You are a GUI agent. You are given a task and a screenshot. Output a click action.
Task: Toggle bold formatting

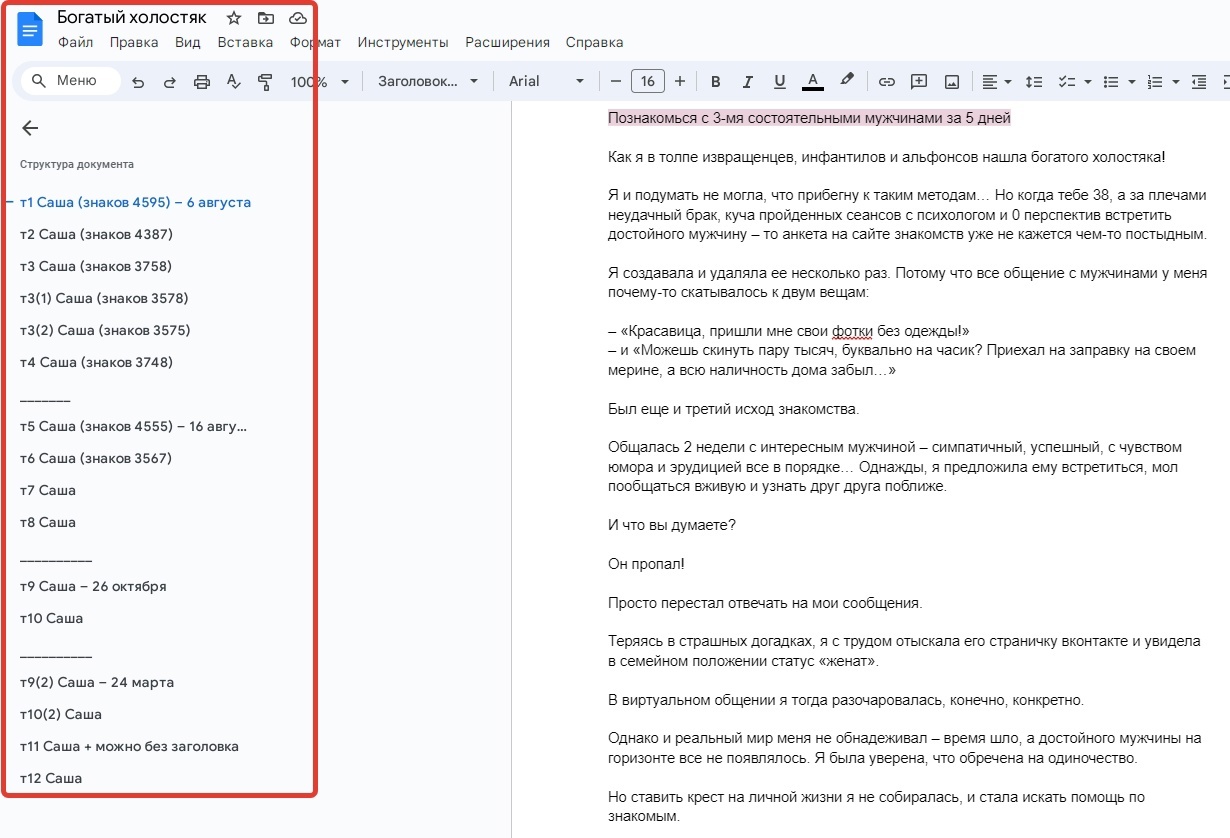tap(715, 82)
